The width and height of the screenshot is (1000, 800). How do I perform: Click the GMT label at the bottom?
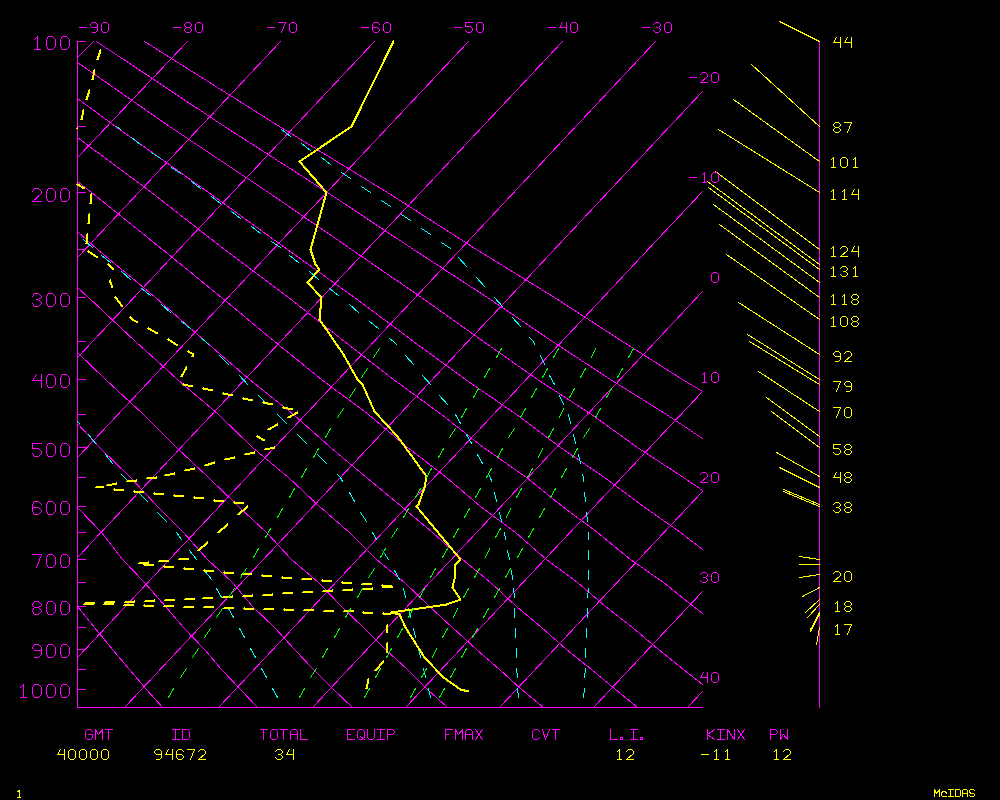pos(98,735)
